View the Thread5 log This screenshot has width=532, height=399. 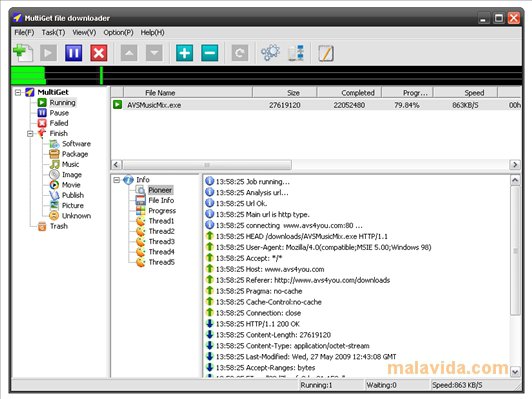coord(162,262)
